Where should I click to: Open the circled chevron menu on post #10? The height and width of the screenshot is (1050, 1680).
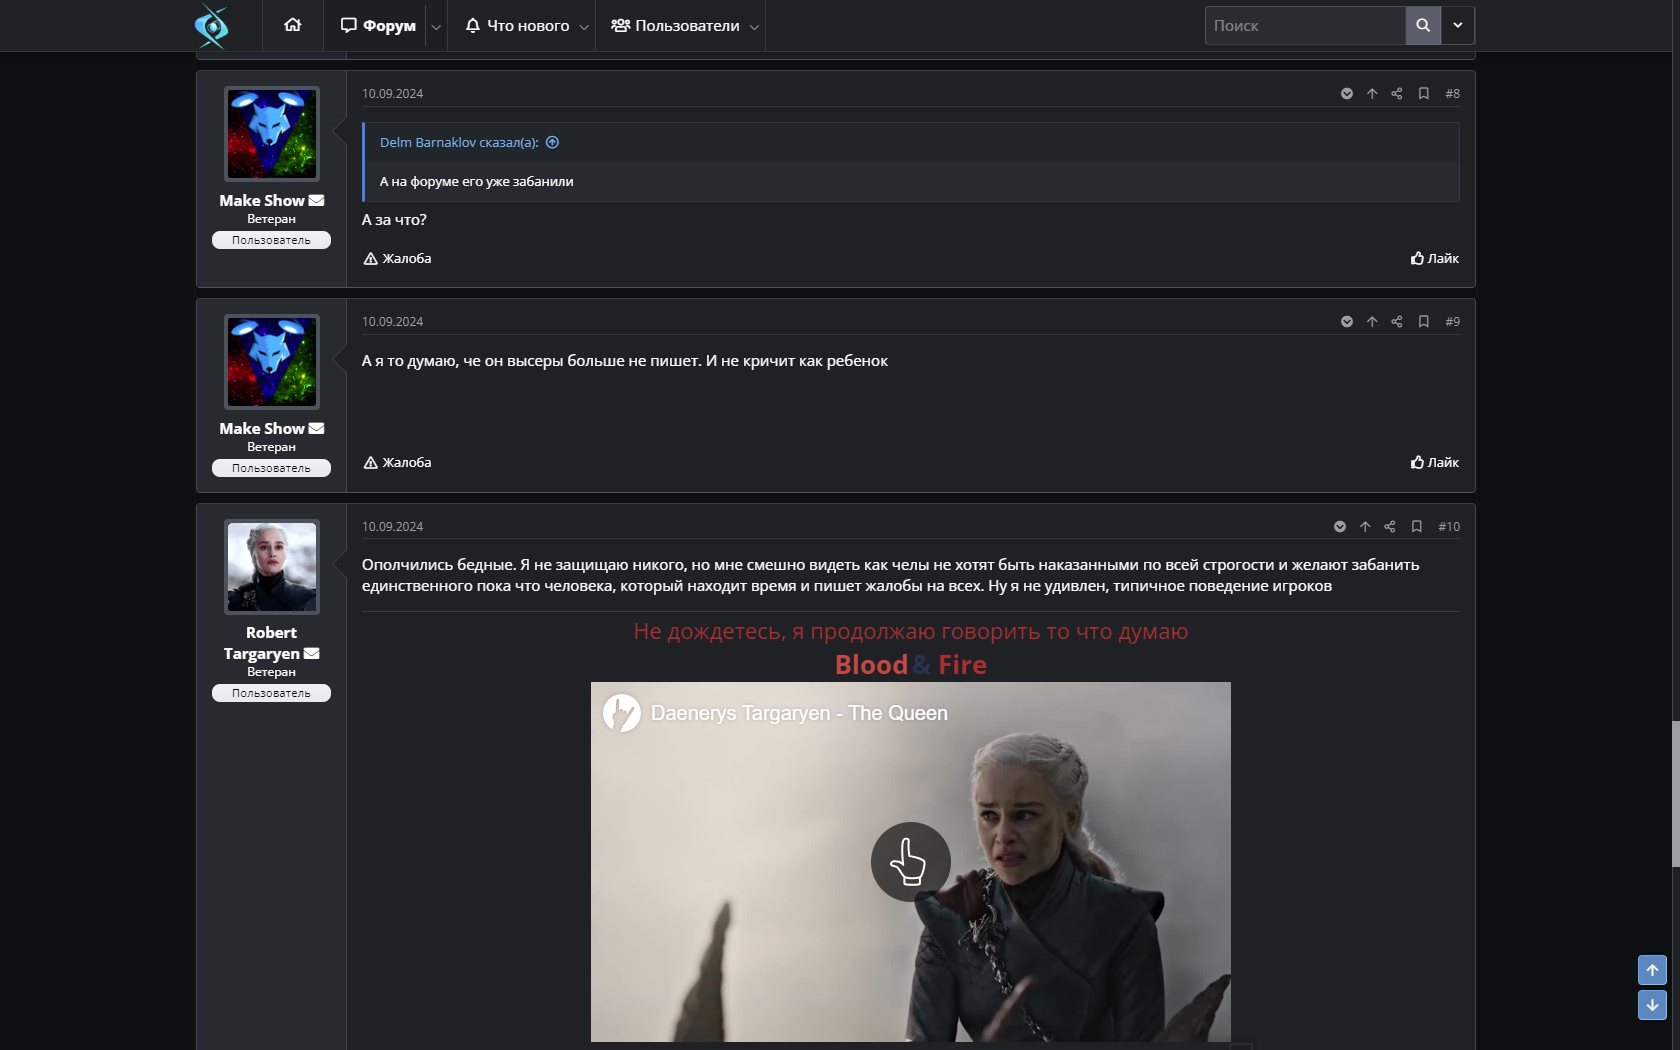pyautogui.click(x=1340, y=527)
